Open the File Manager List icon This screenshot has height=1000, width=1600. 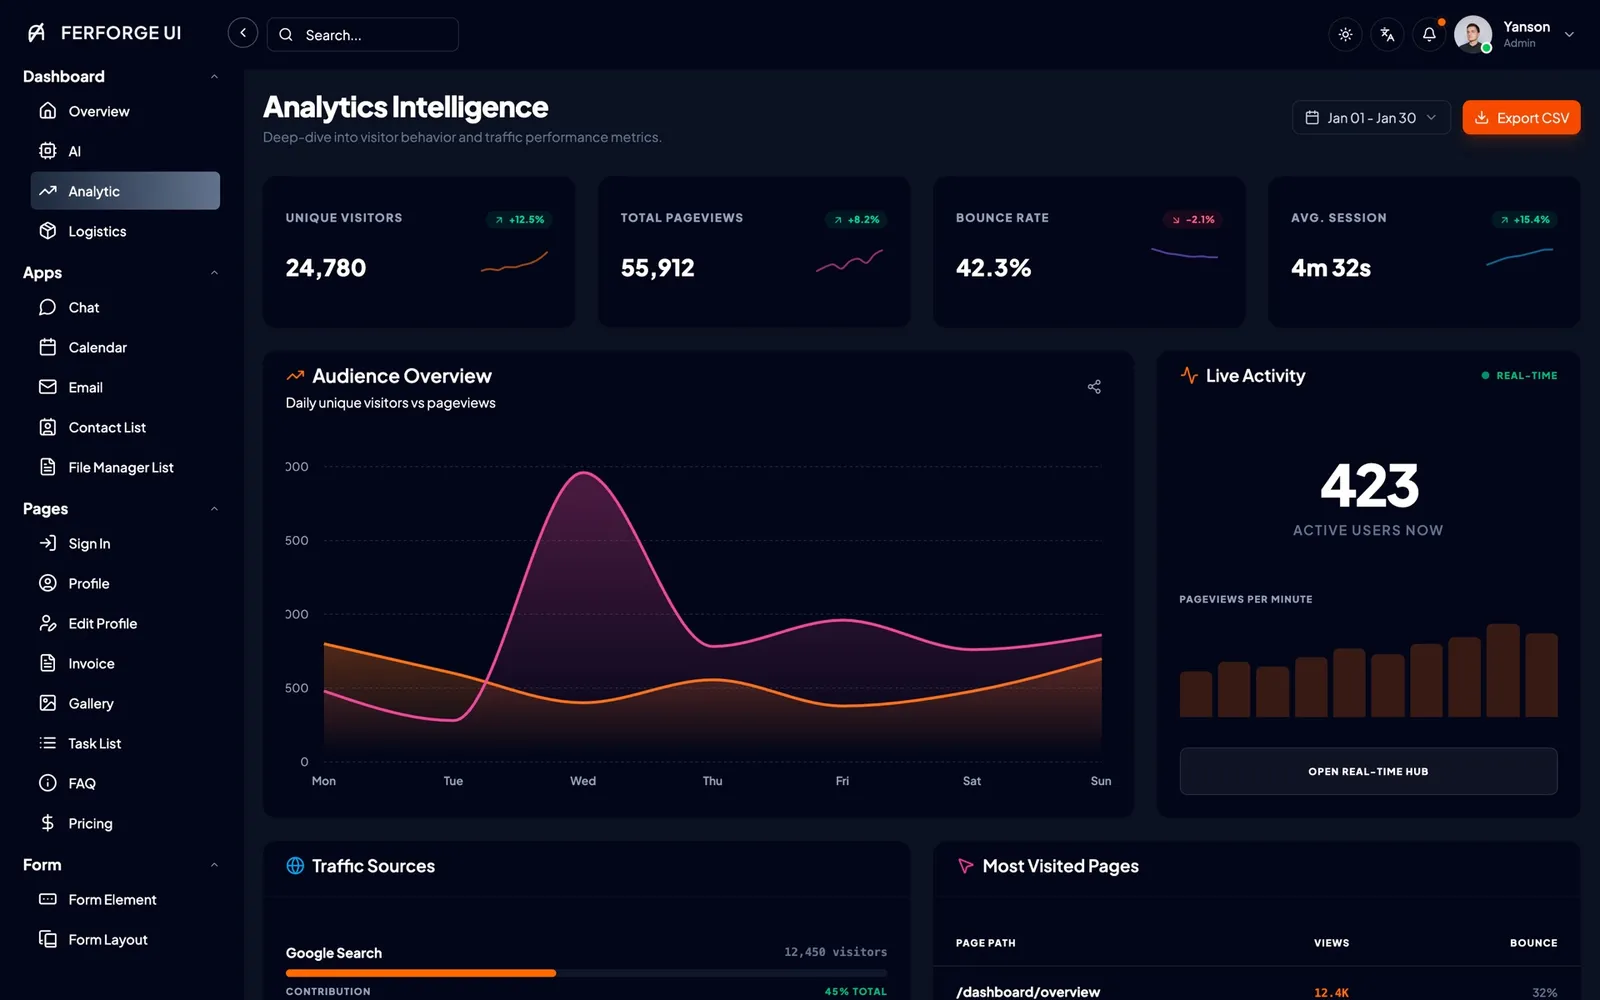(47, 467)
